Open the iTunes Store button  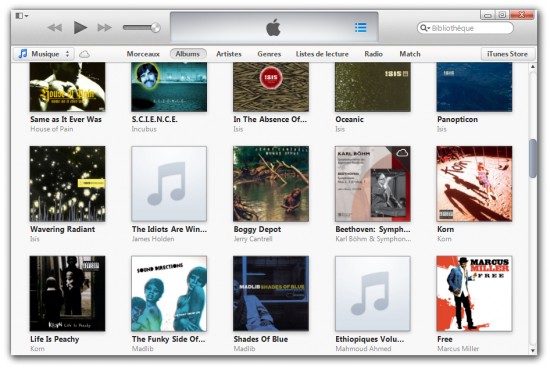[x=507, y=54]
